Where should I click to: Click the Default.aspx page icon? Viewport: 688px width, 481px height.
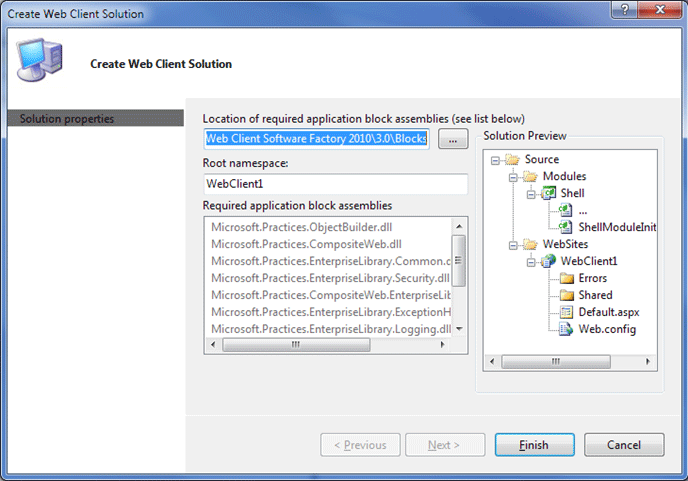point(566,312)
